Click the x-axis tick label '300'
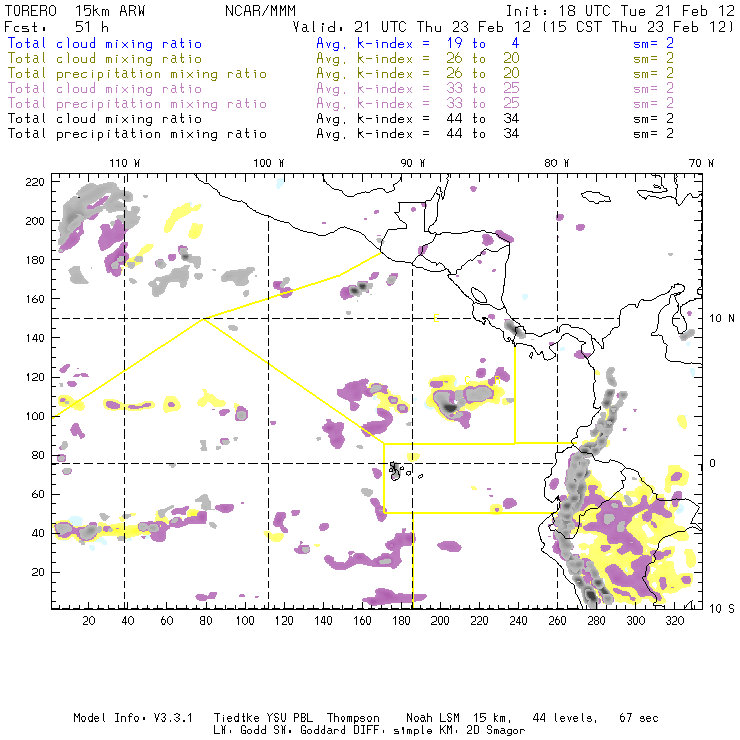Viewport: 740px width, 740px height. point(636,621)
